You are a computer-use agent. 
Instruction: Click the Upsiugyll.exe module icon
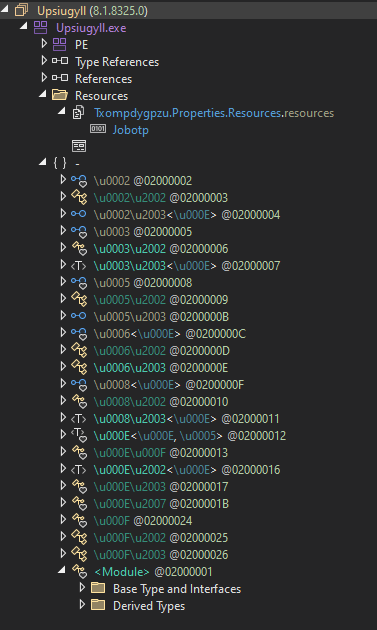point(41,27)
